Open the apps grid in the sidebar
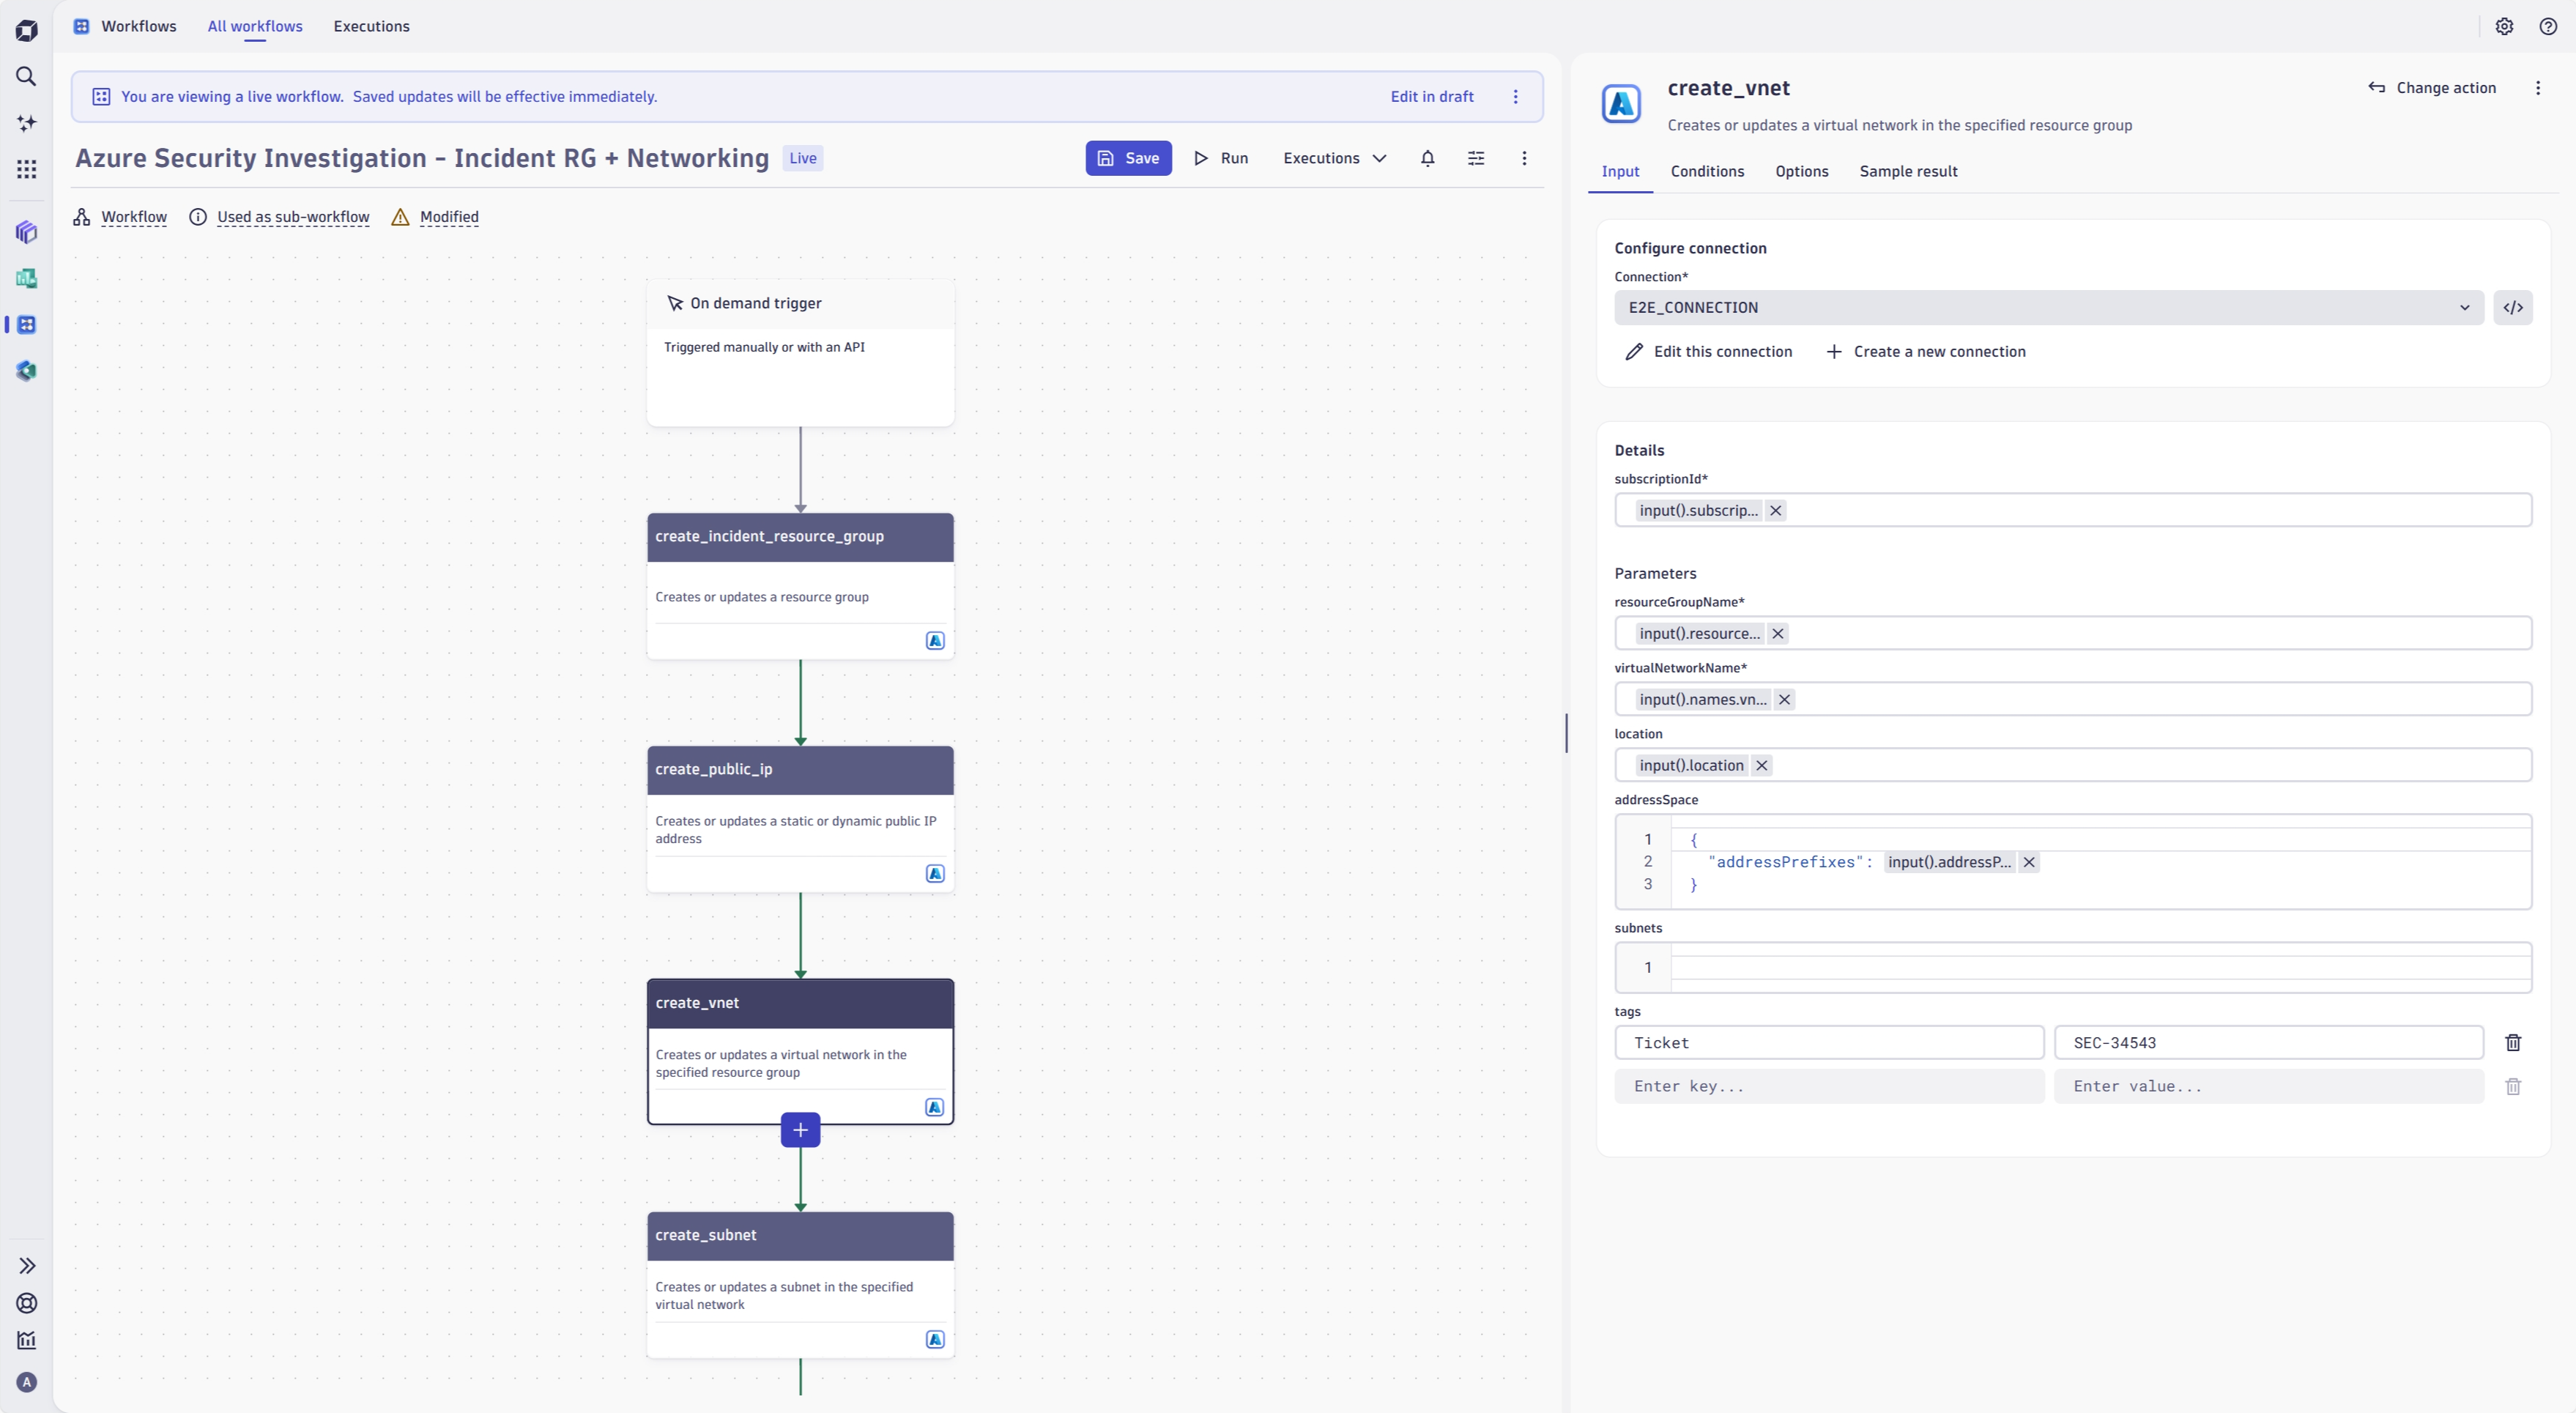 (x=26, y=169)
